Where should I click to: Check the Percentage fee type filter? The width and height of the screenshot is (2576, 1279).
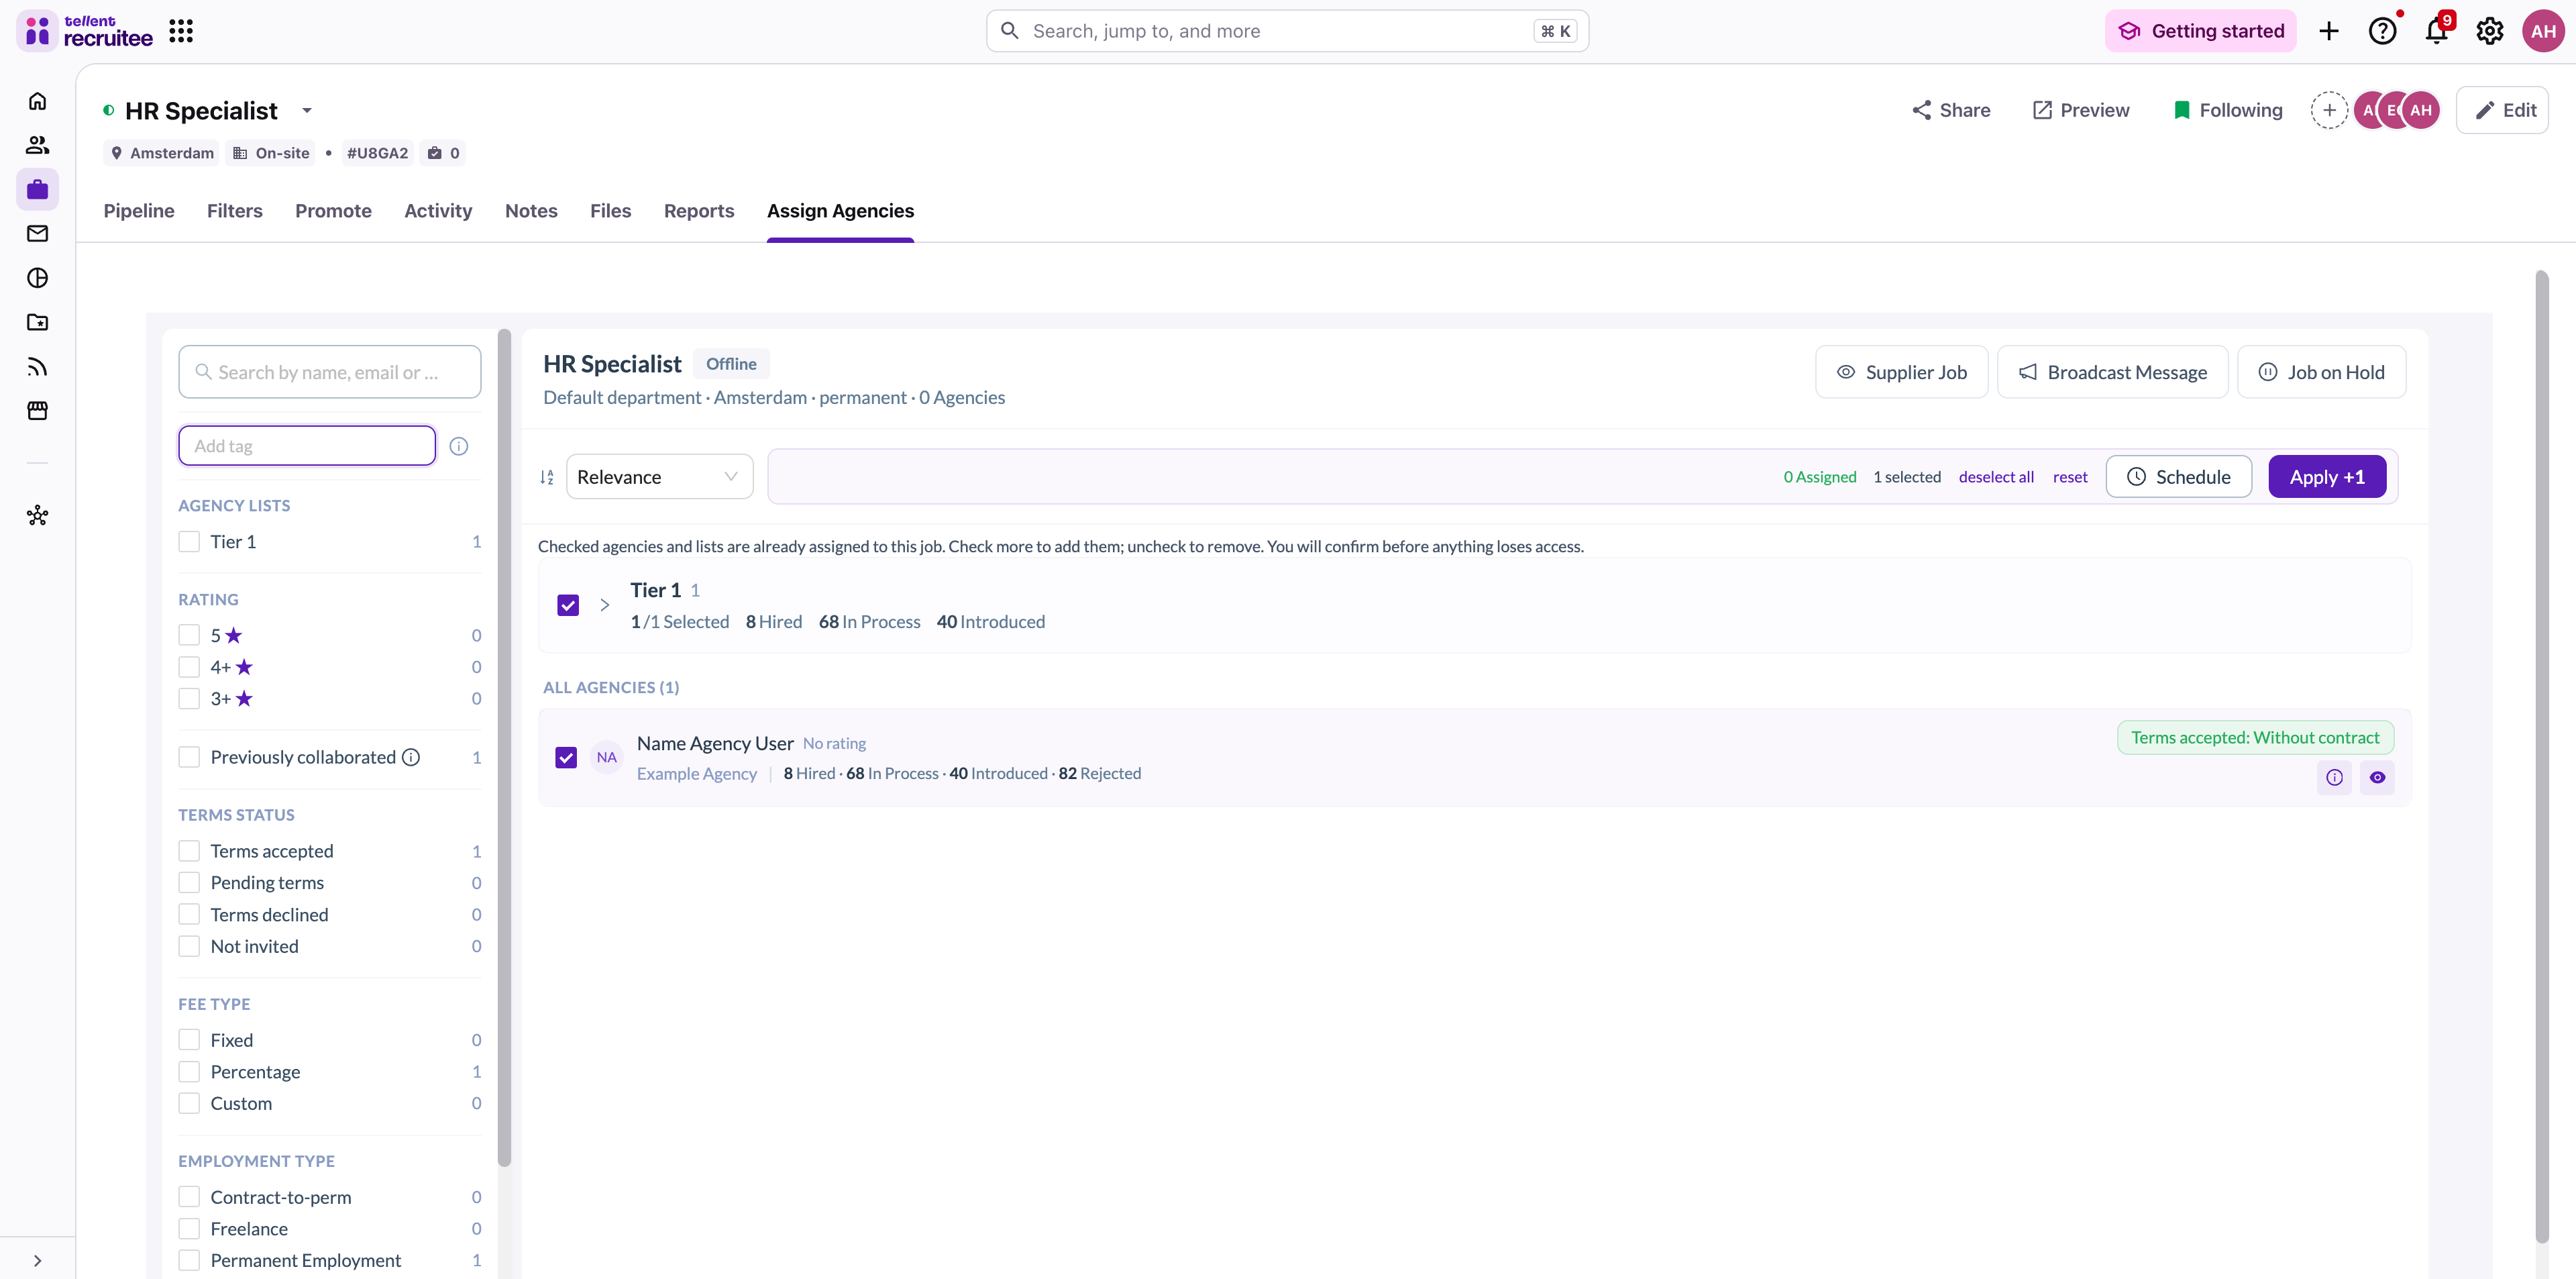point(189,1071)
